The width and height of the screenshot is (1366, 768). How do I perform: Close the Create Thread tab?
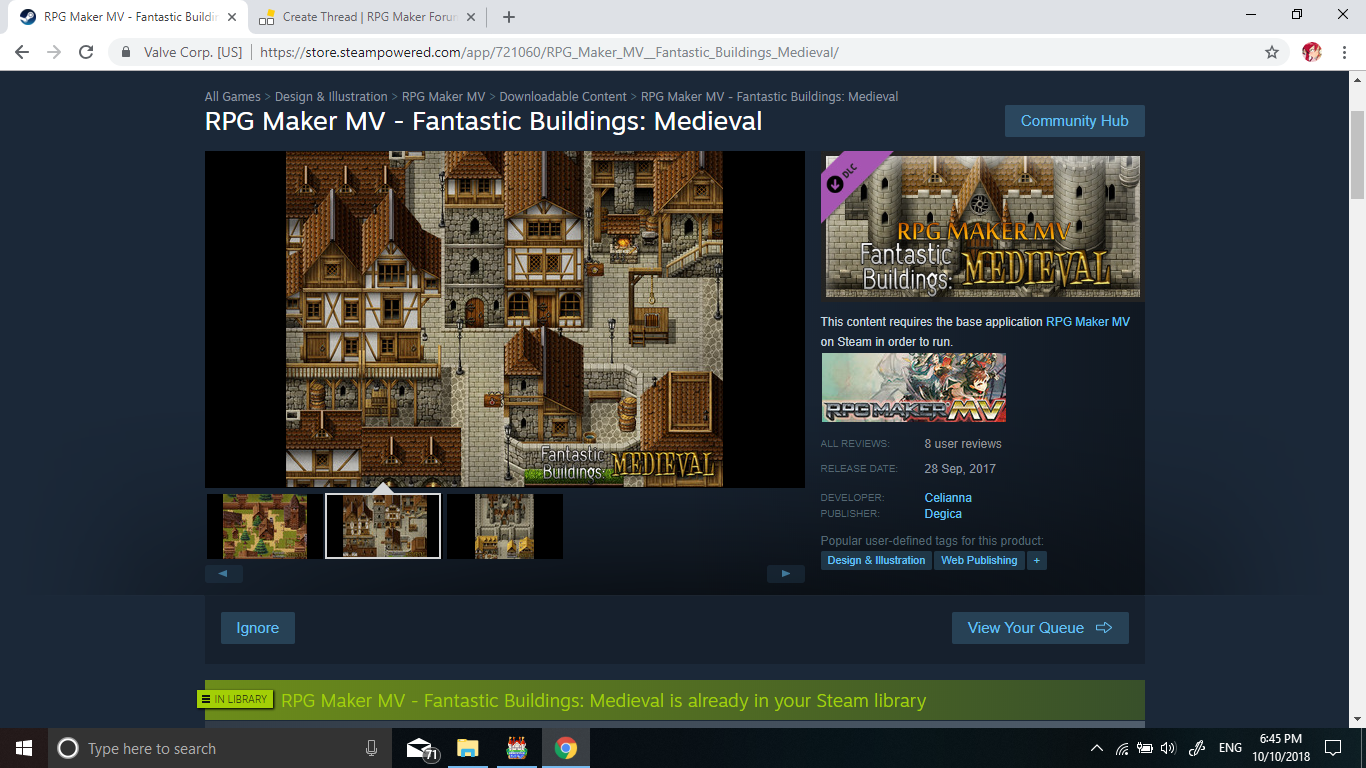tap(471, 17)
